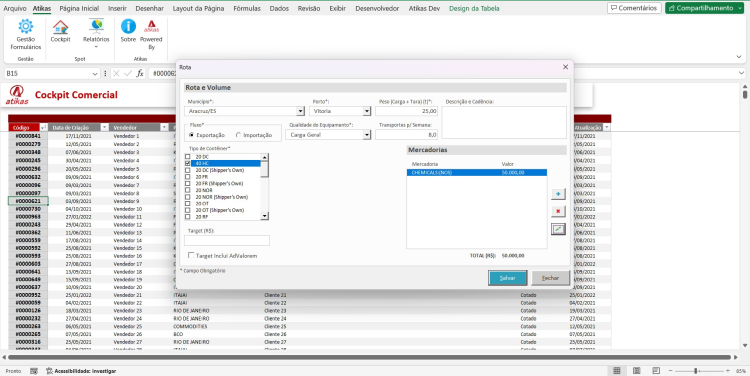Click the zoom in plus icon
The width and height of the screenshot is (750, 376).
pos(728,371)
